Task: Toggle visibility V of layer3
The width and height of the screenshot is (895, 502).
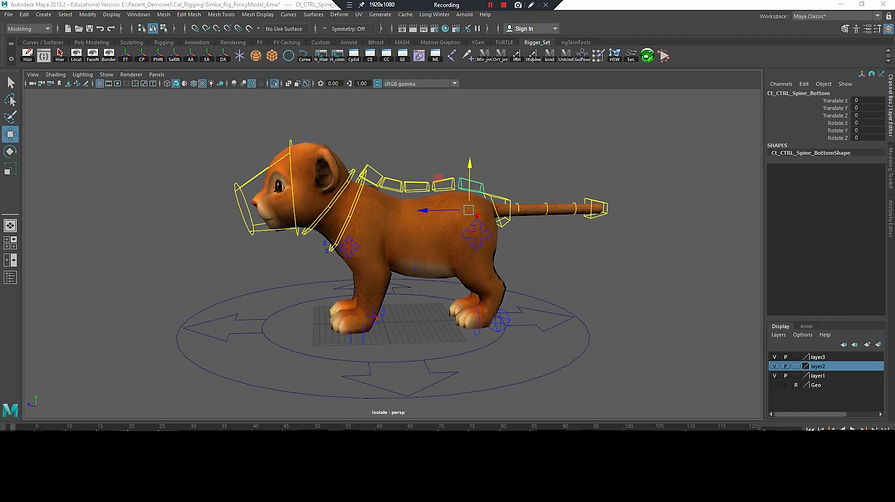Action: pyautogui.click(x=773, y=357)
